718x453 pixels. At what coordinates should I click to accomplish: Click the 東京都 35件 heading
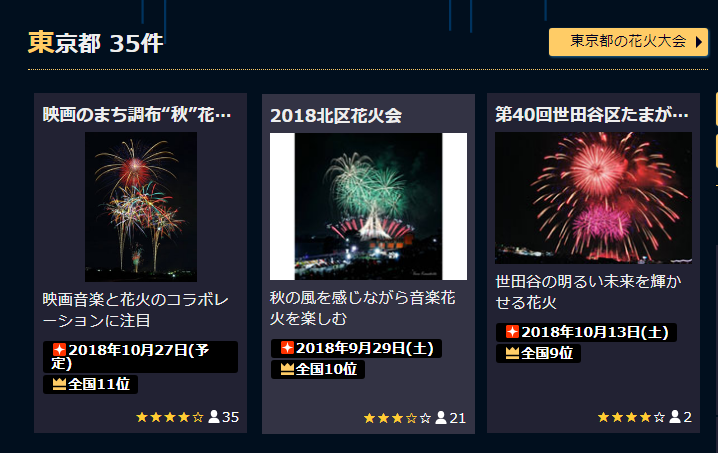(x=95, y=43)
